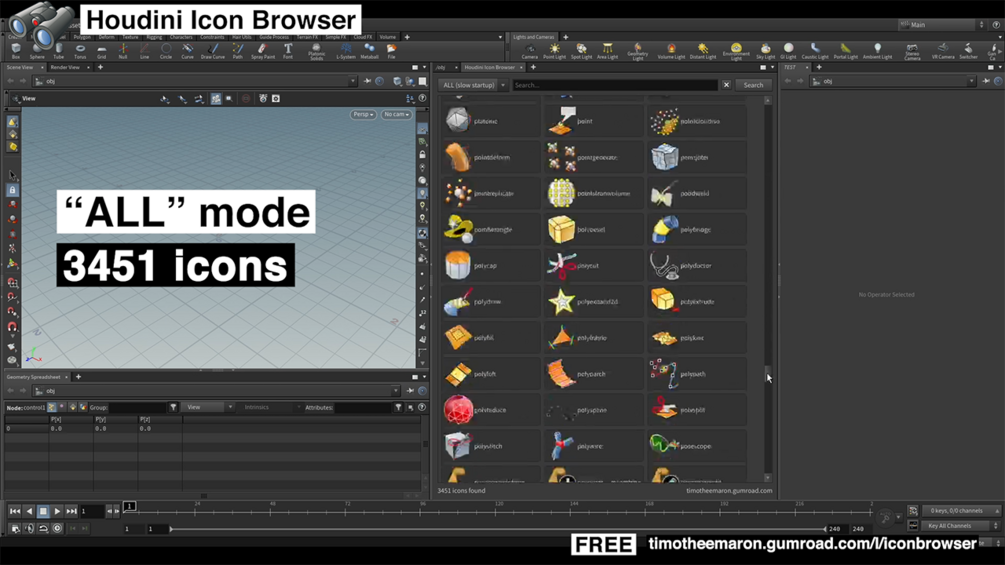
Task: Create a Null with the shelf tool
Action: click(x=123, y=51)
